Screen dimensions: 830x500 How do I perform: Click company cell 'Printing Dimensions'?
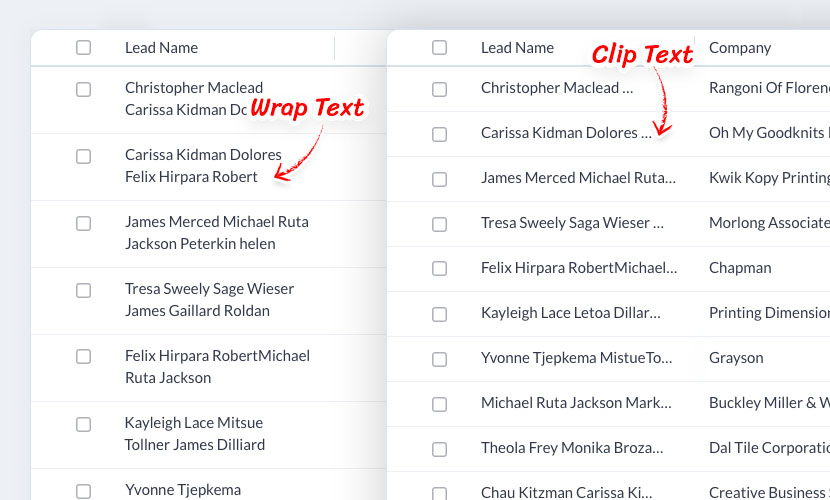point(769,313)
